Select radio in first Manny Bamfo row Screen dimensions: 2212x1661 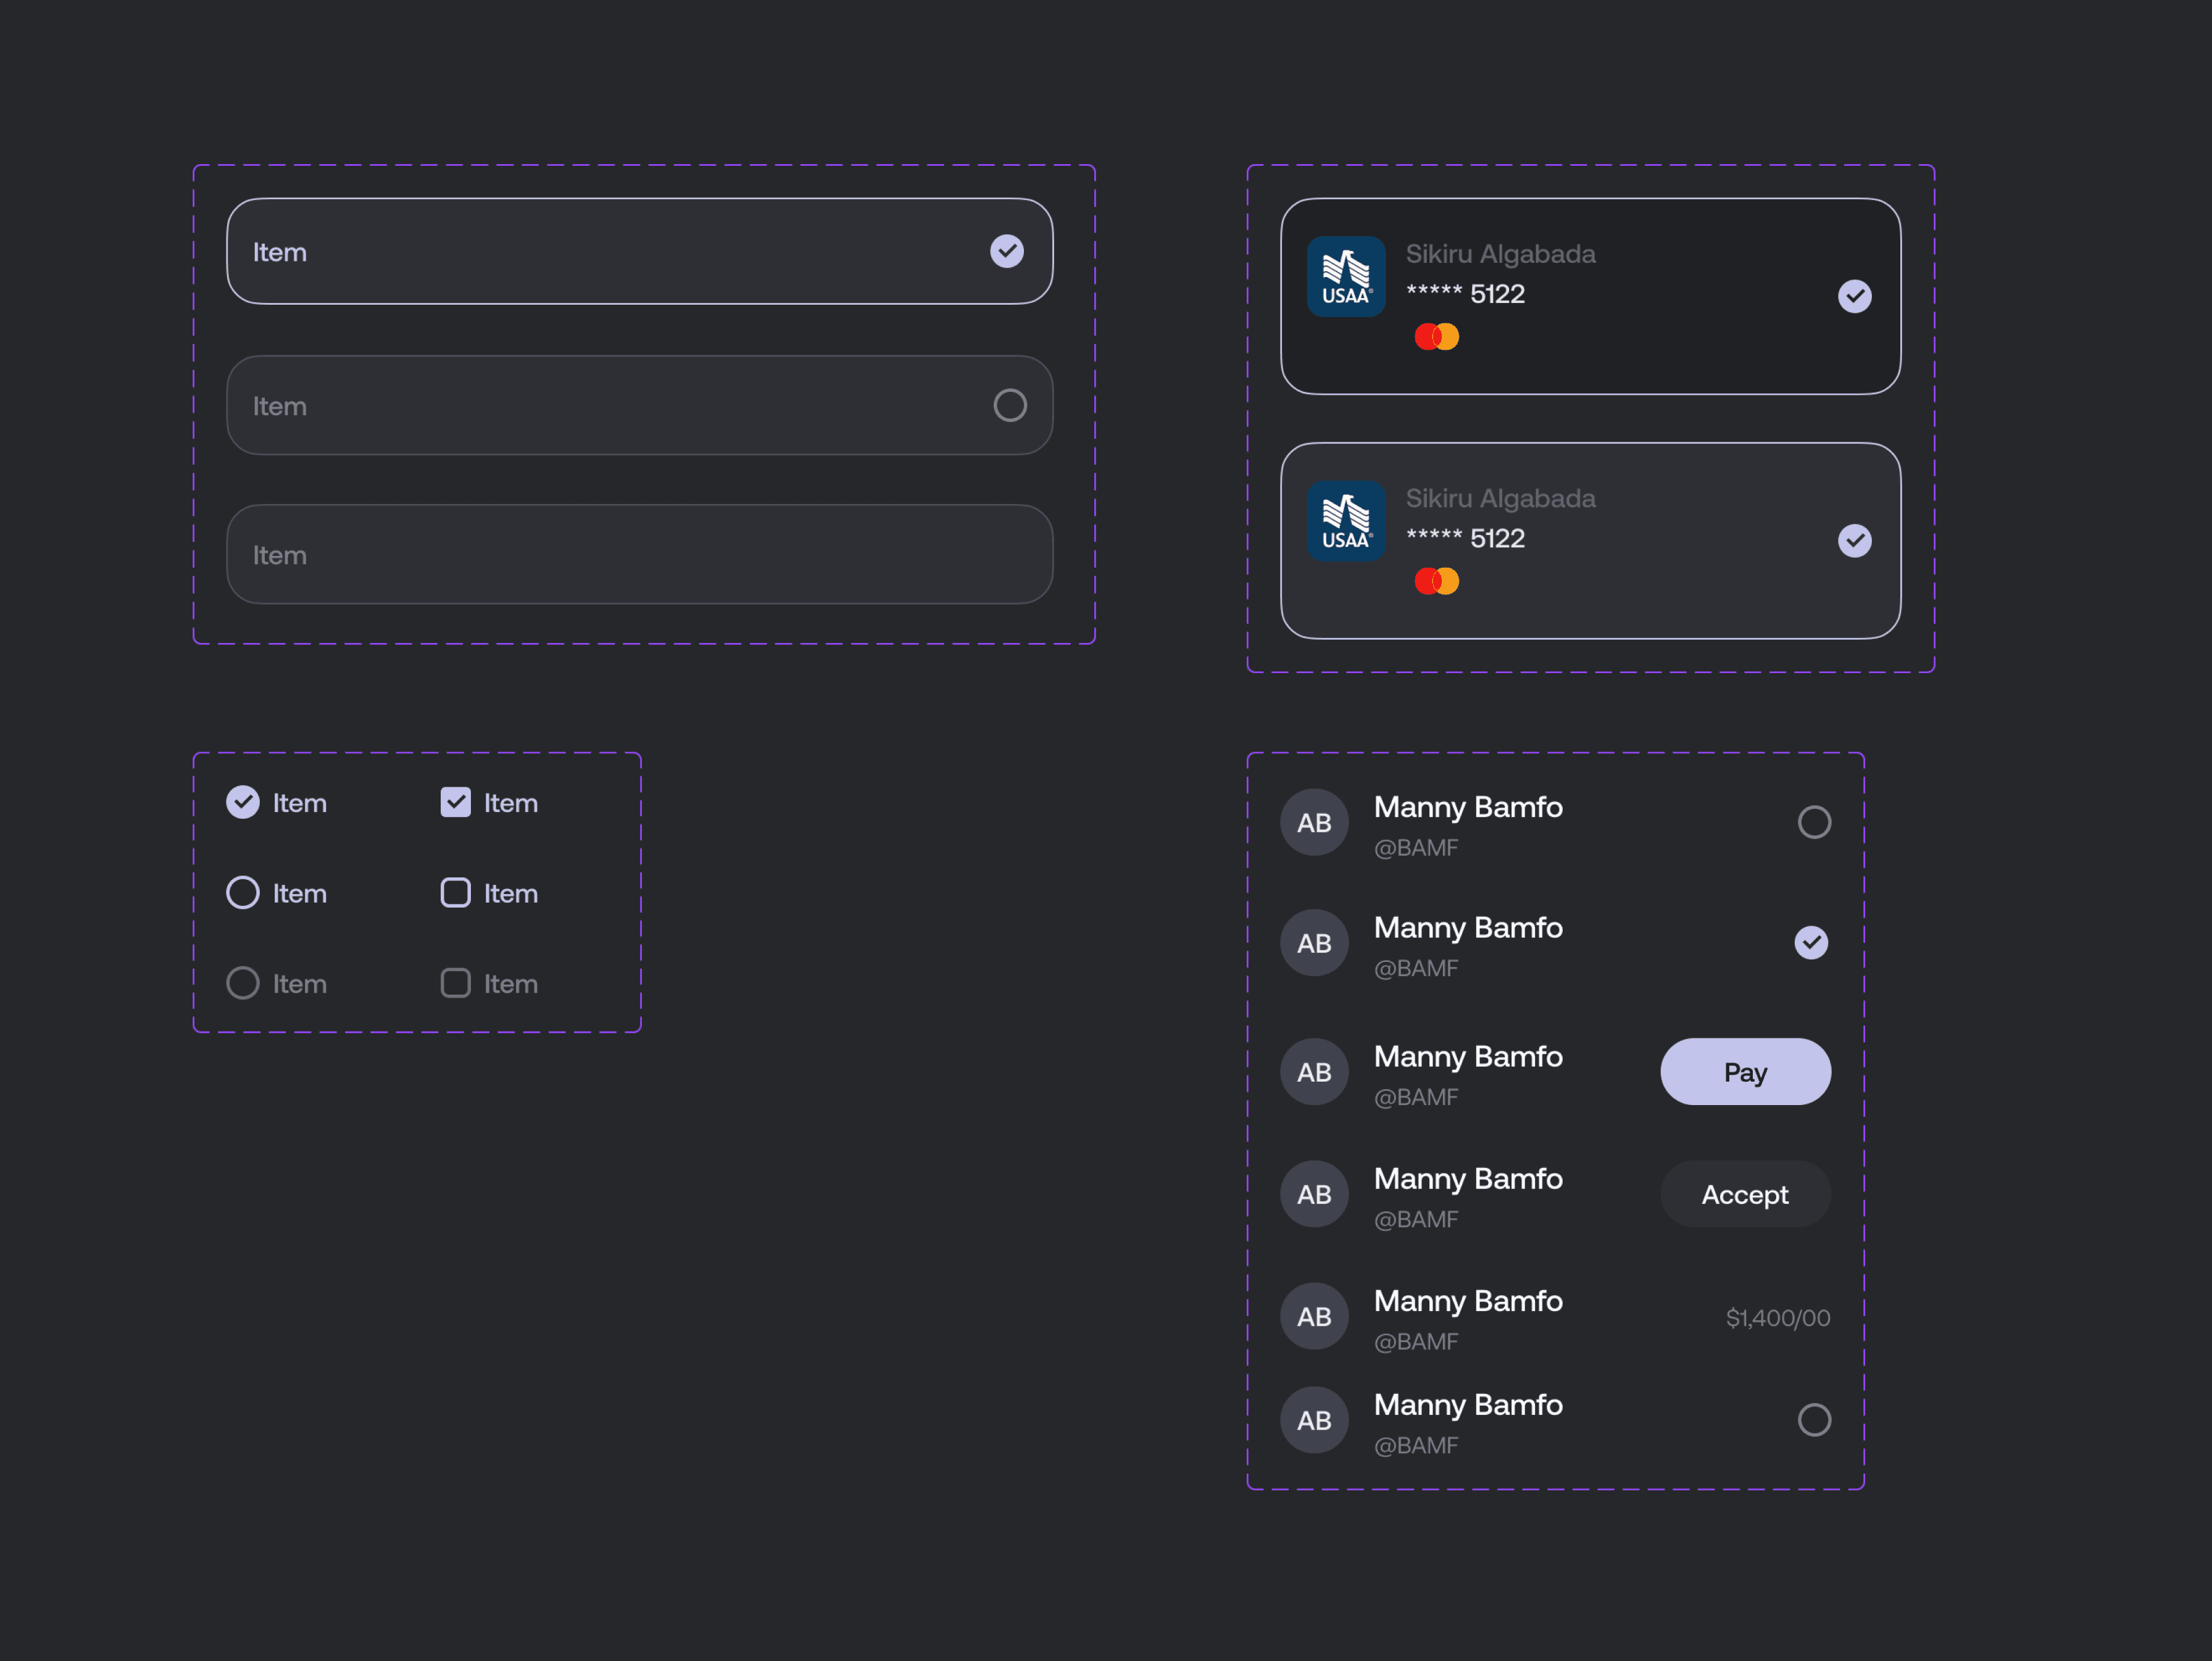point(1814,822)
